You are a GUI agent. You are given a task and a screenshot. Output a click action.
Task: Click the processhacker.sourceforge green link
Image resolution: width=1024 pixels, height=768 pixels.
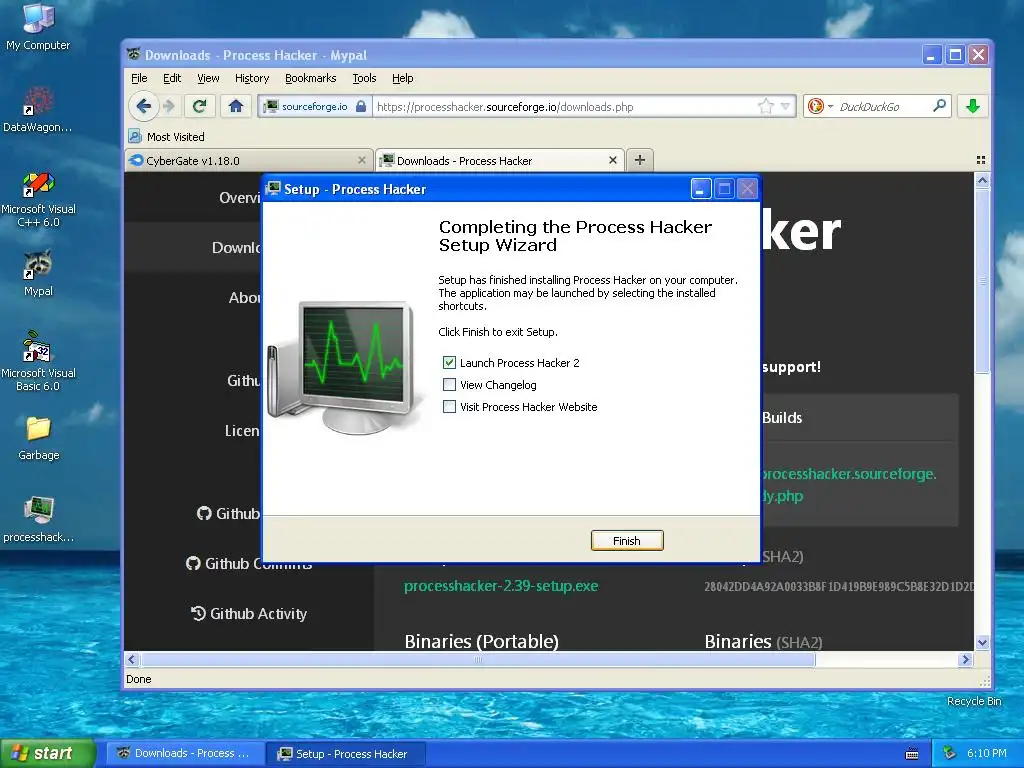(x=848, y=485)
